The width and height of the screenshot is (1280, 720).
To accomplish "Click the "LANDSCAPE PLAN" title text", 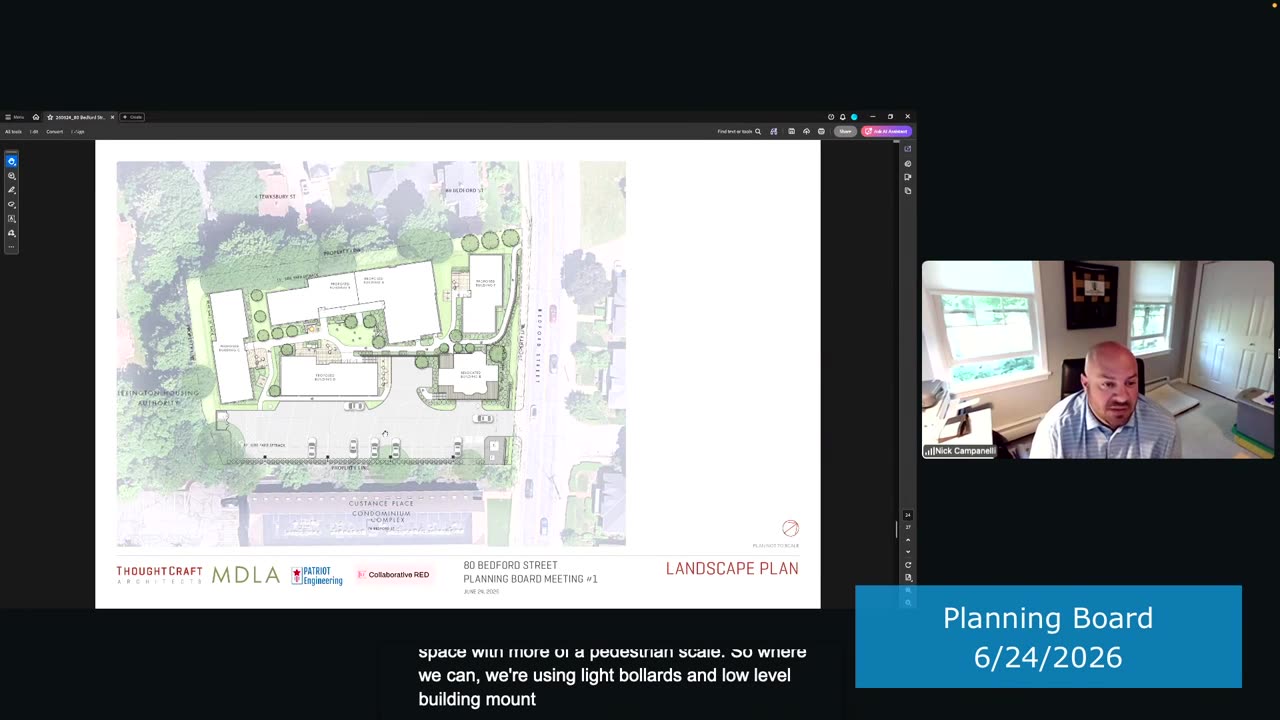I will tap(732, 568).
